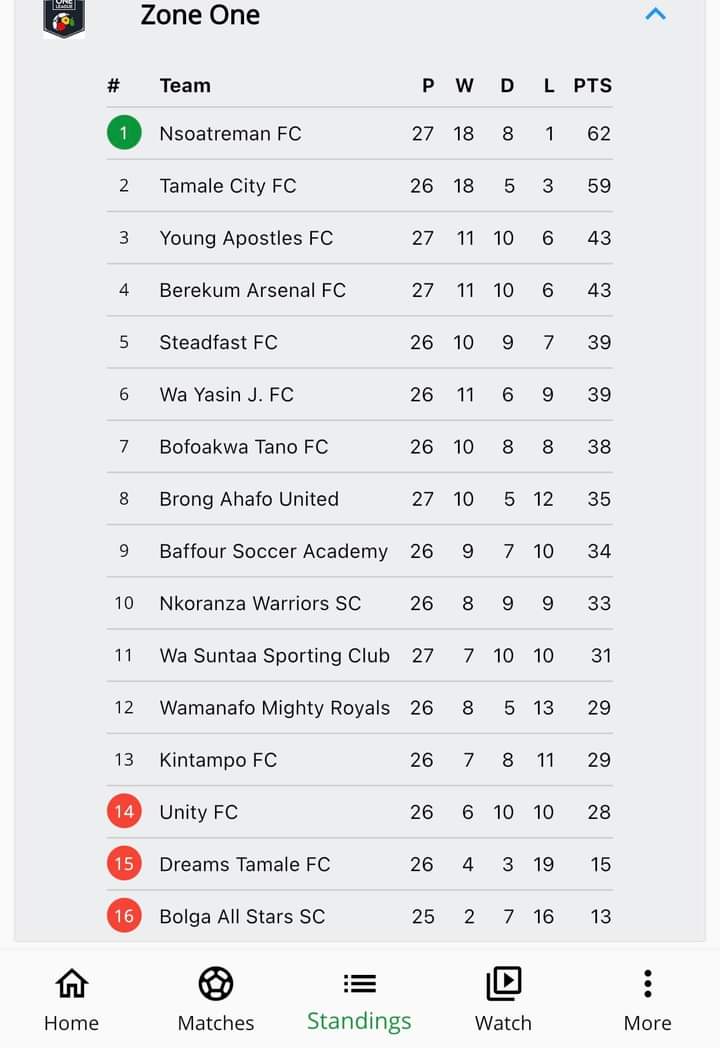Image resolution: width=720 pixels, height=1048 pixels.
Task: Select Berekum Arsenal FC entry
Action: (360, 290)
